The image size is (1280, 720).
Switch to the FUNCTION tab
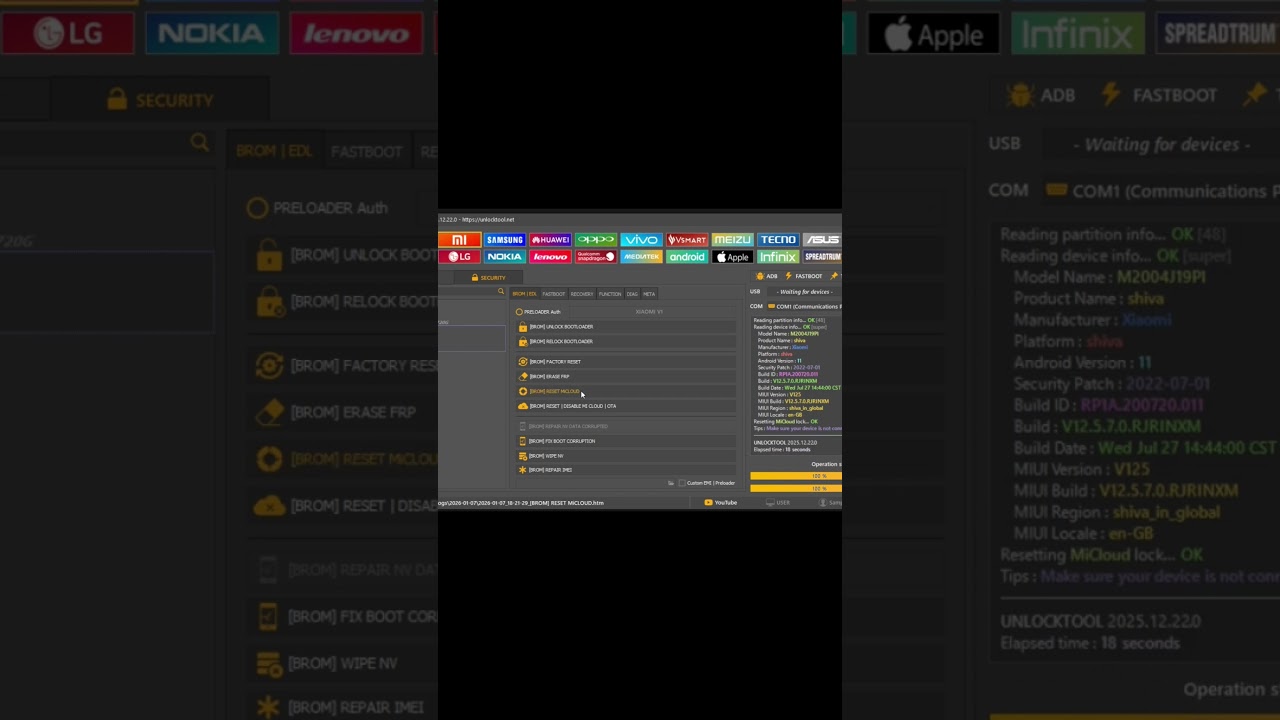coord(610,294)
